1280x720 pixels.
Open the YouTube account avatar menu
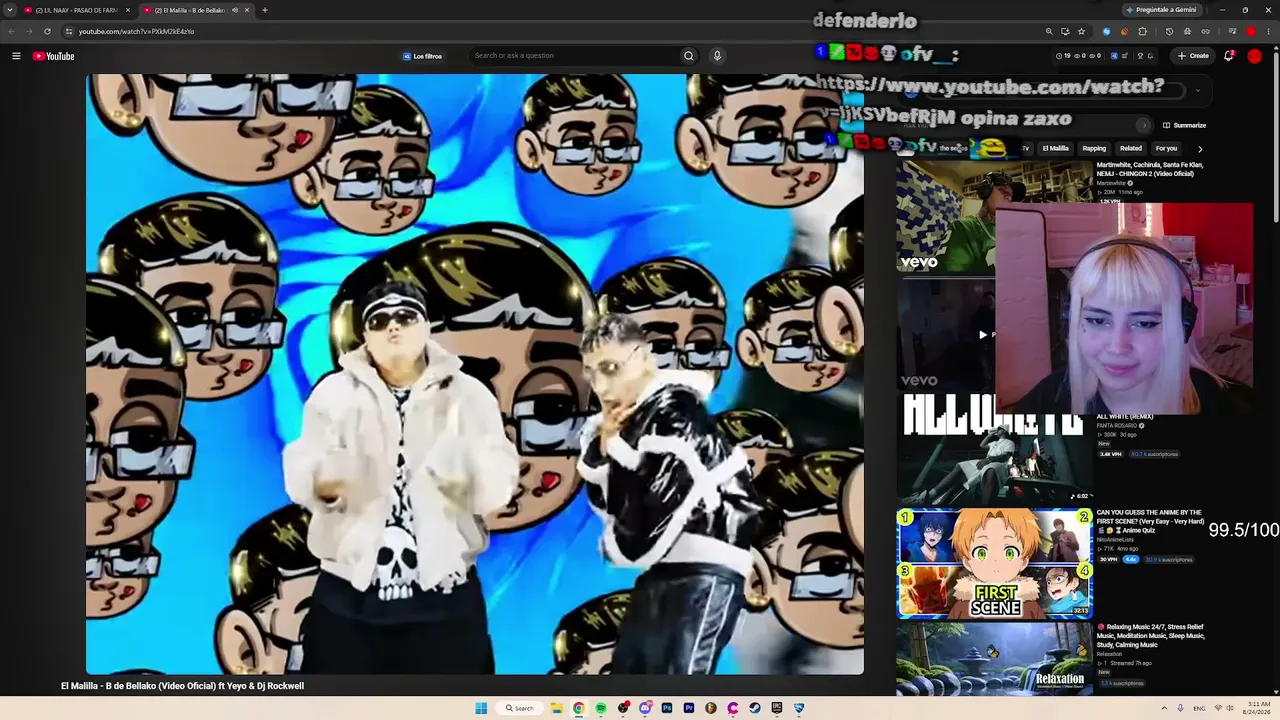[1255, 56]
